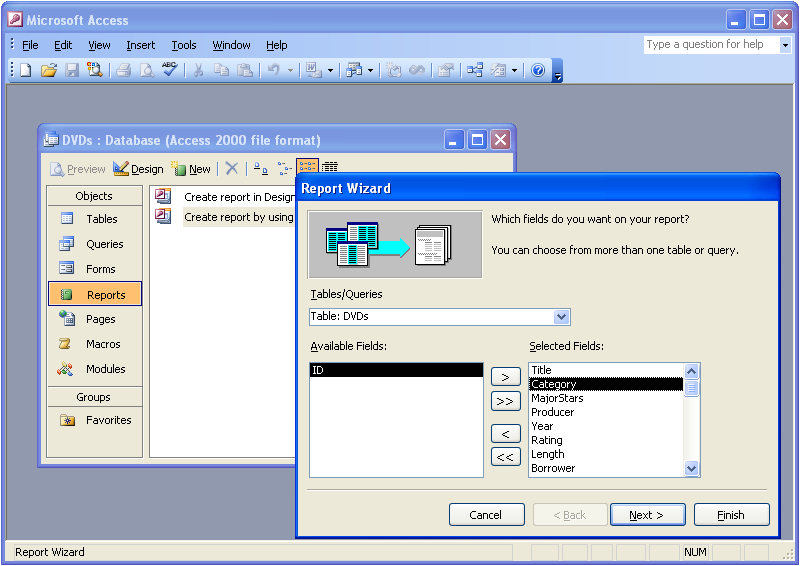800x566 pixels.
Task: Click the Paste clipboard icon
Action: [x=244, y=70]
